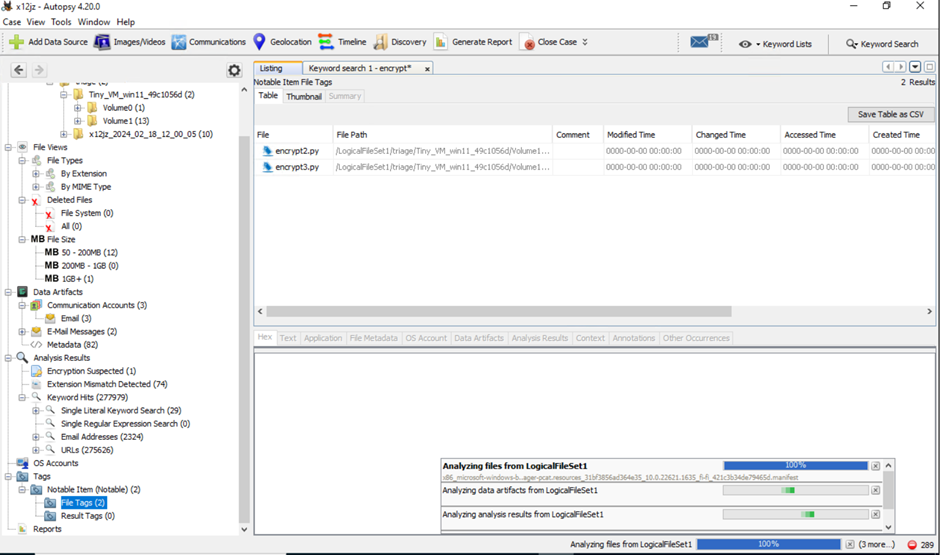Open the Images/Videos gallery
Image resolution: width=940 pixels, height=555 pixels.
pos(129,42)
